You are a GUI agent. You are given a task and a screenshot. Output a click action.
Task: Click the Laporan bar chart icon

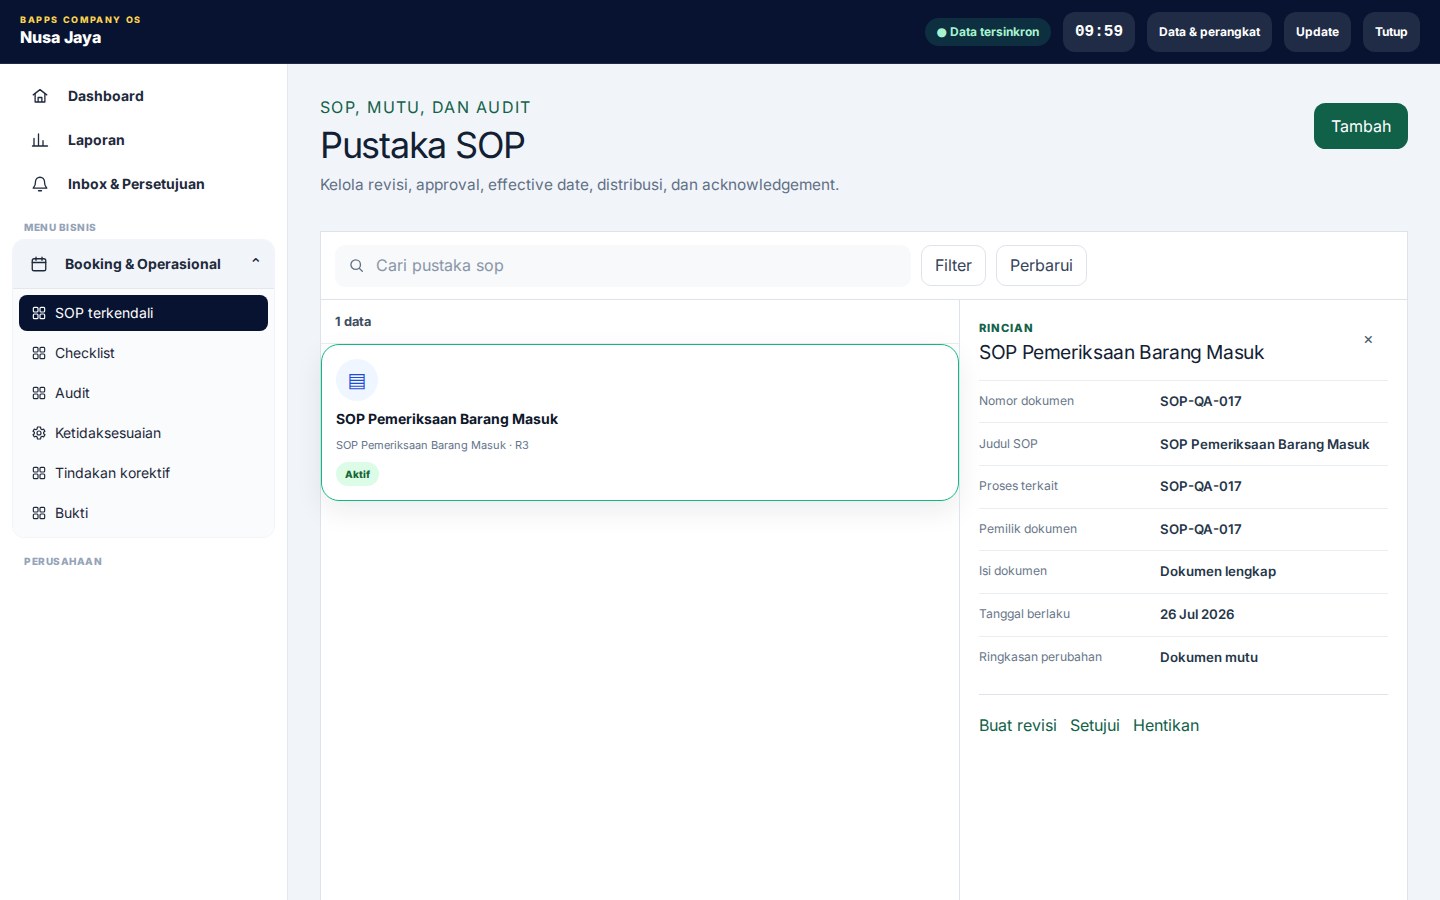40,140
